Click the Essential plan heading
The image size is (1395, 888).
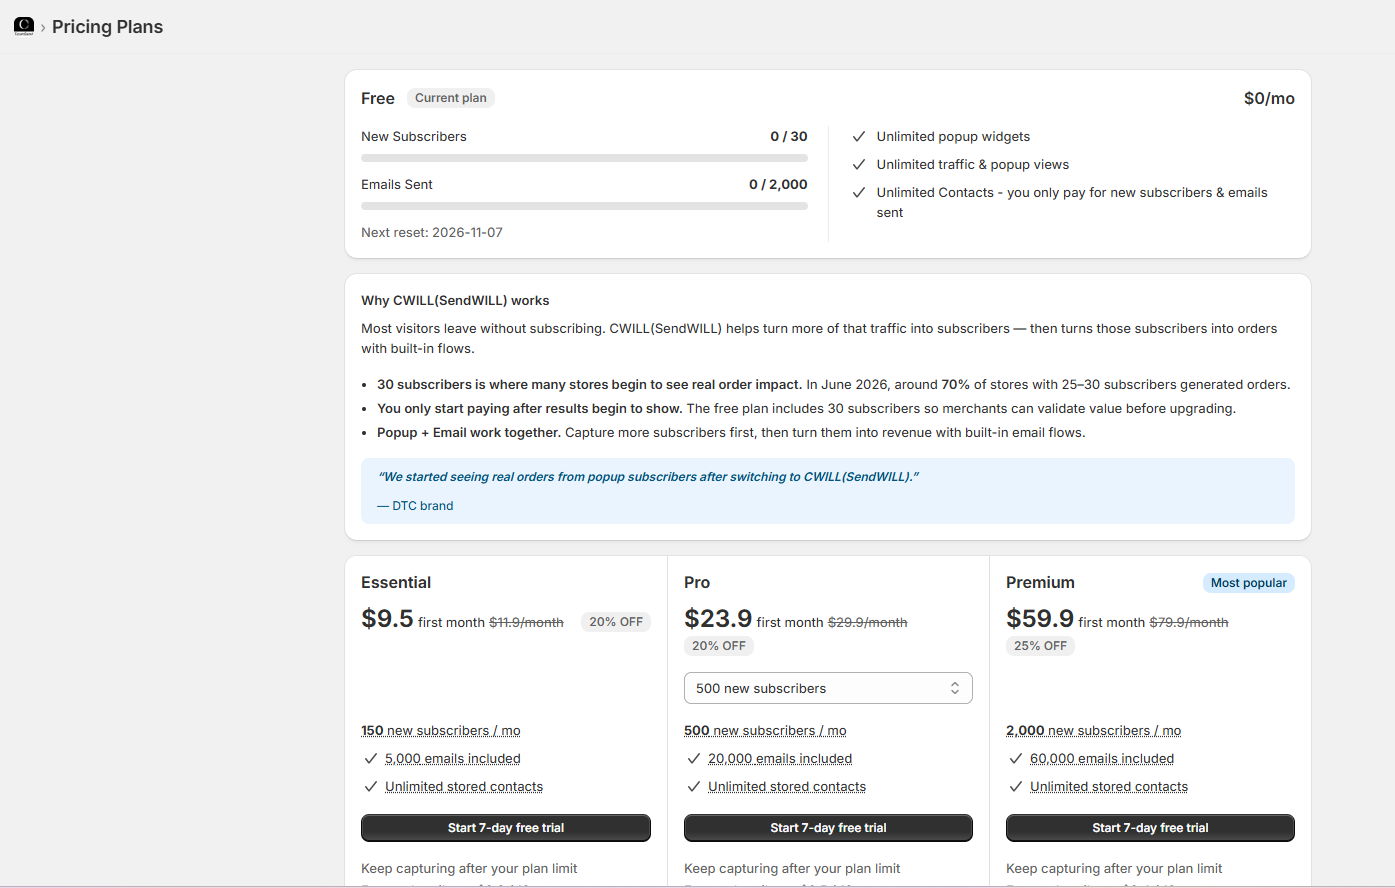pos(396,583)
